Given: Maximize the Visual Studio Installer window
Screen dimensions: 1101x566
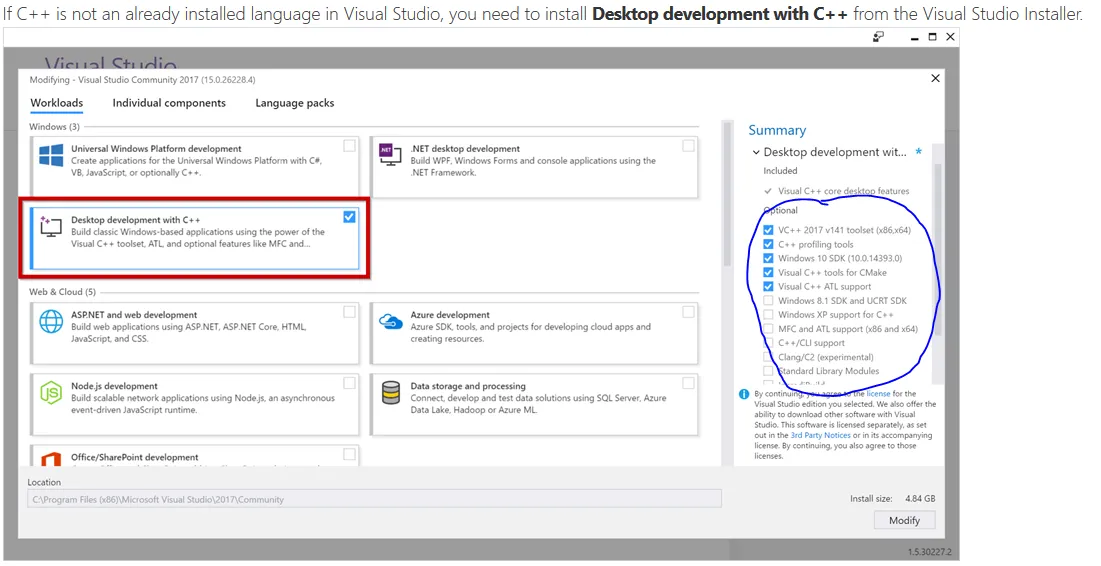Looking at the screenshot, I should pos(932,37).
